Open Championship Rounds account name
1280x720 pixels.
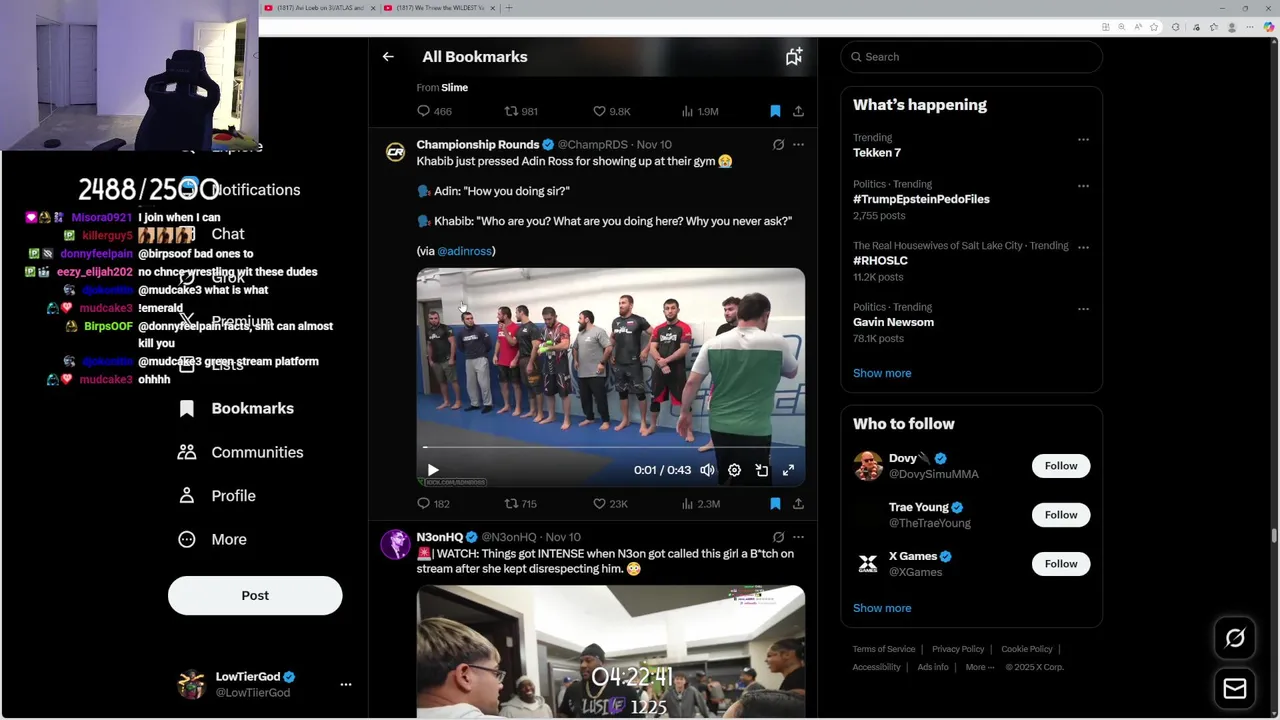478,145
